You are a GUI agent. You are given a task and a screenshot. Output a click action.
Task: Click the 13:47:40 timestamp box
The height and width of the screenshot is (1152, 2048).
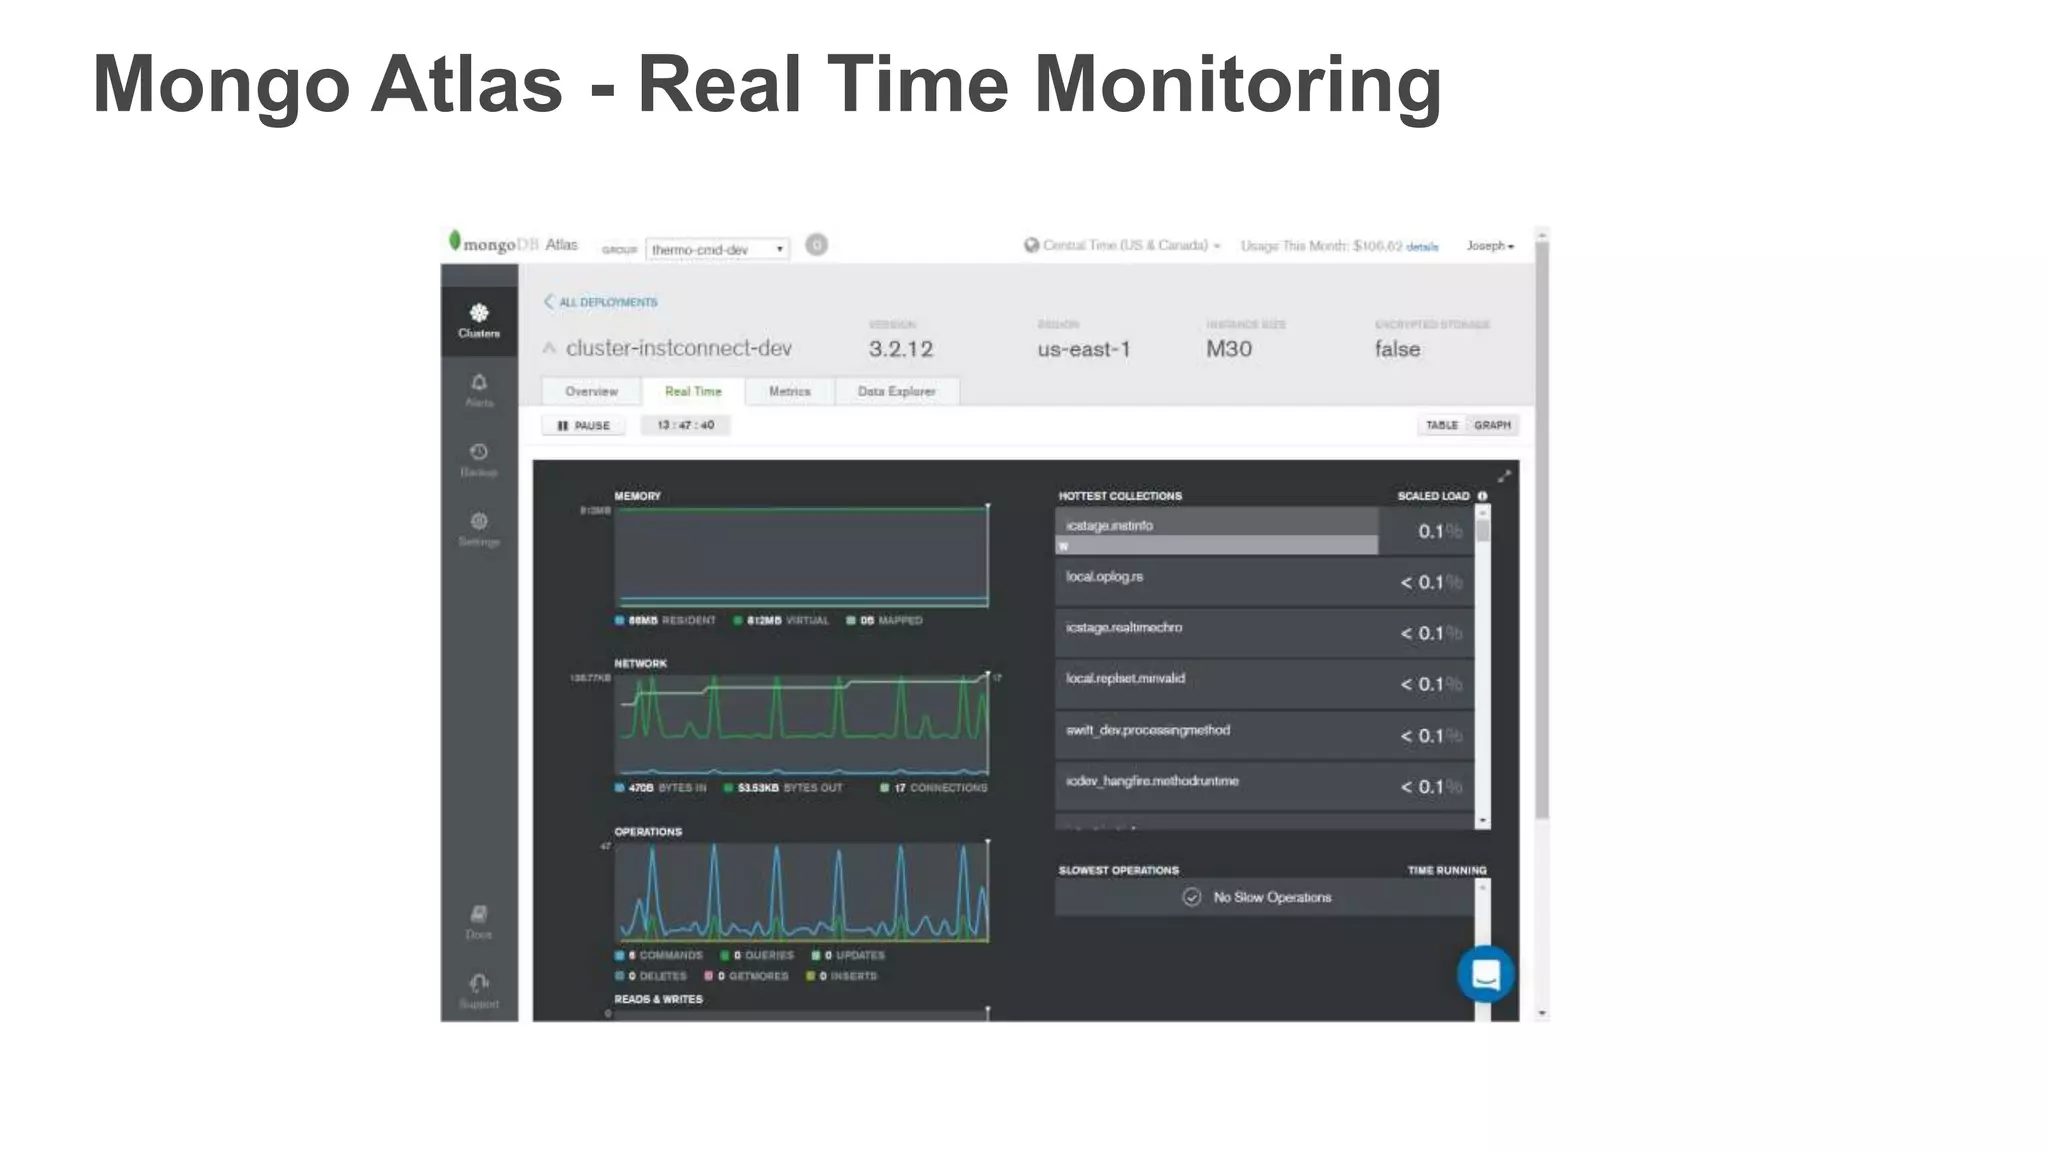tap(686, 425)
